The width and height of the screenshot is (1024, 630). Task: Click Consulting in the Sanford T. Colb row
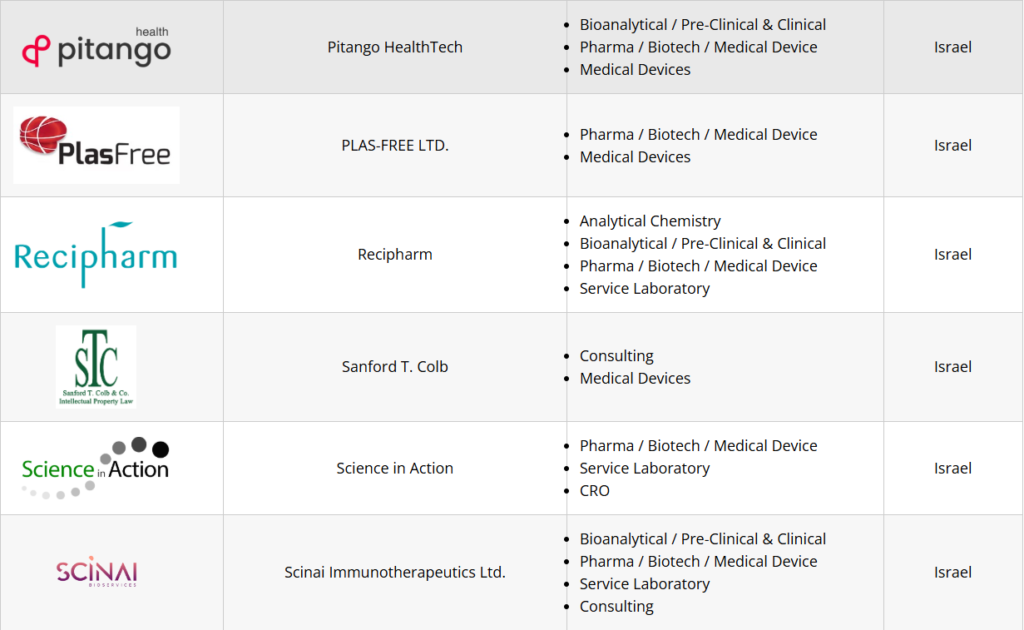616,356
